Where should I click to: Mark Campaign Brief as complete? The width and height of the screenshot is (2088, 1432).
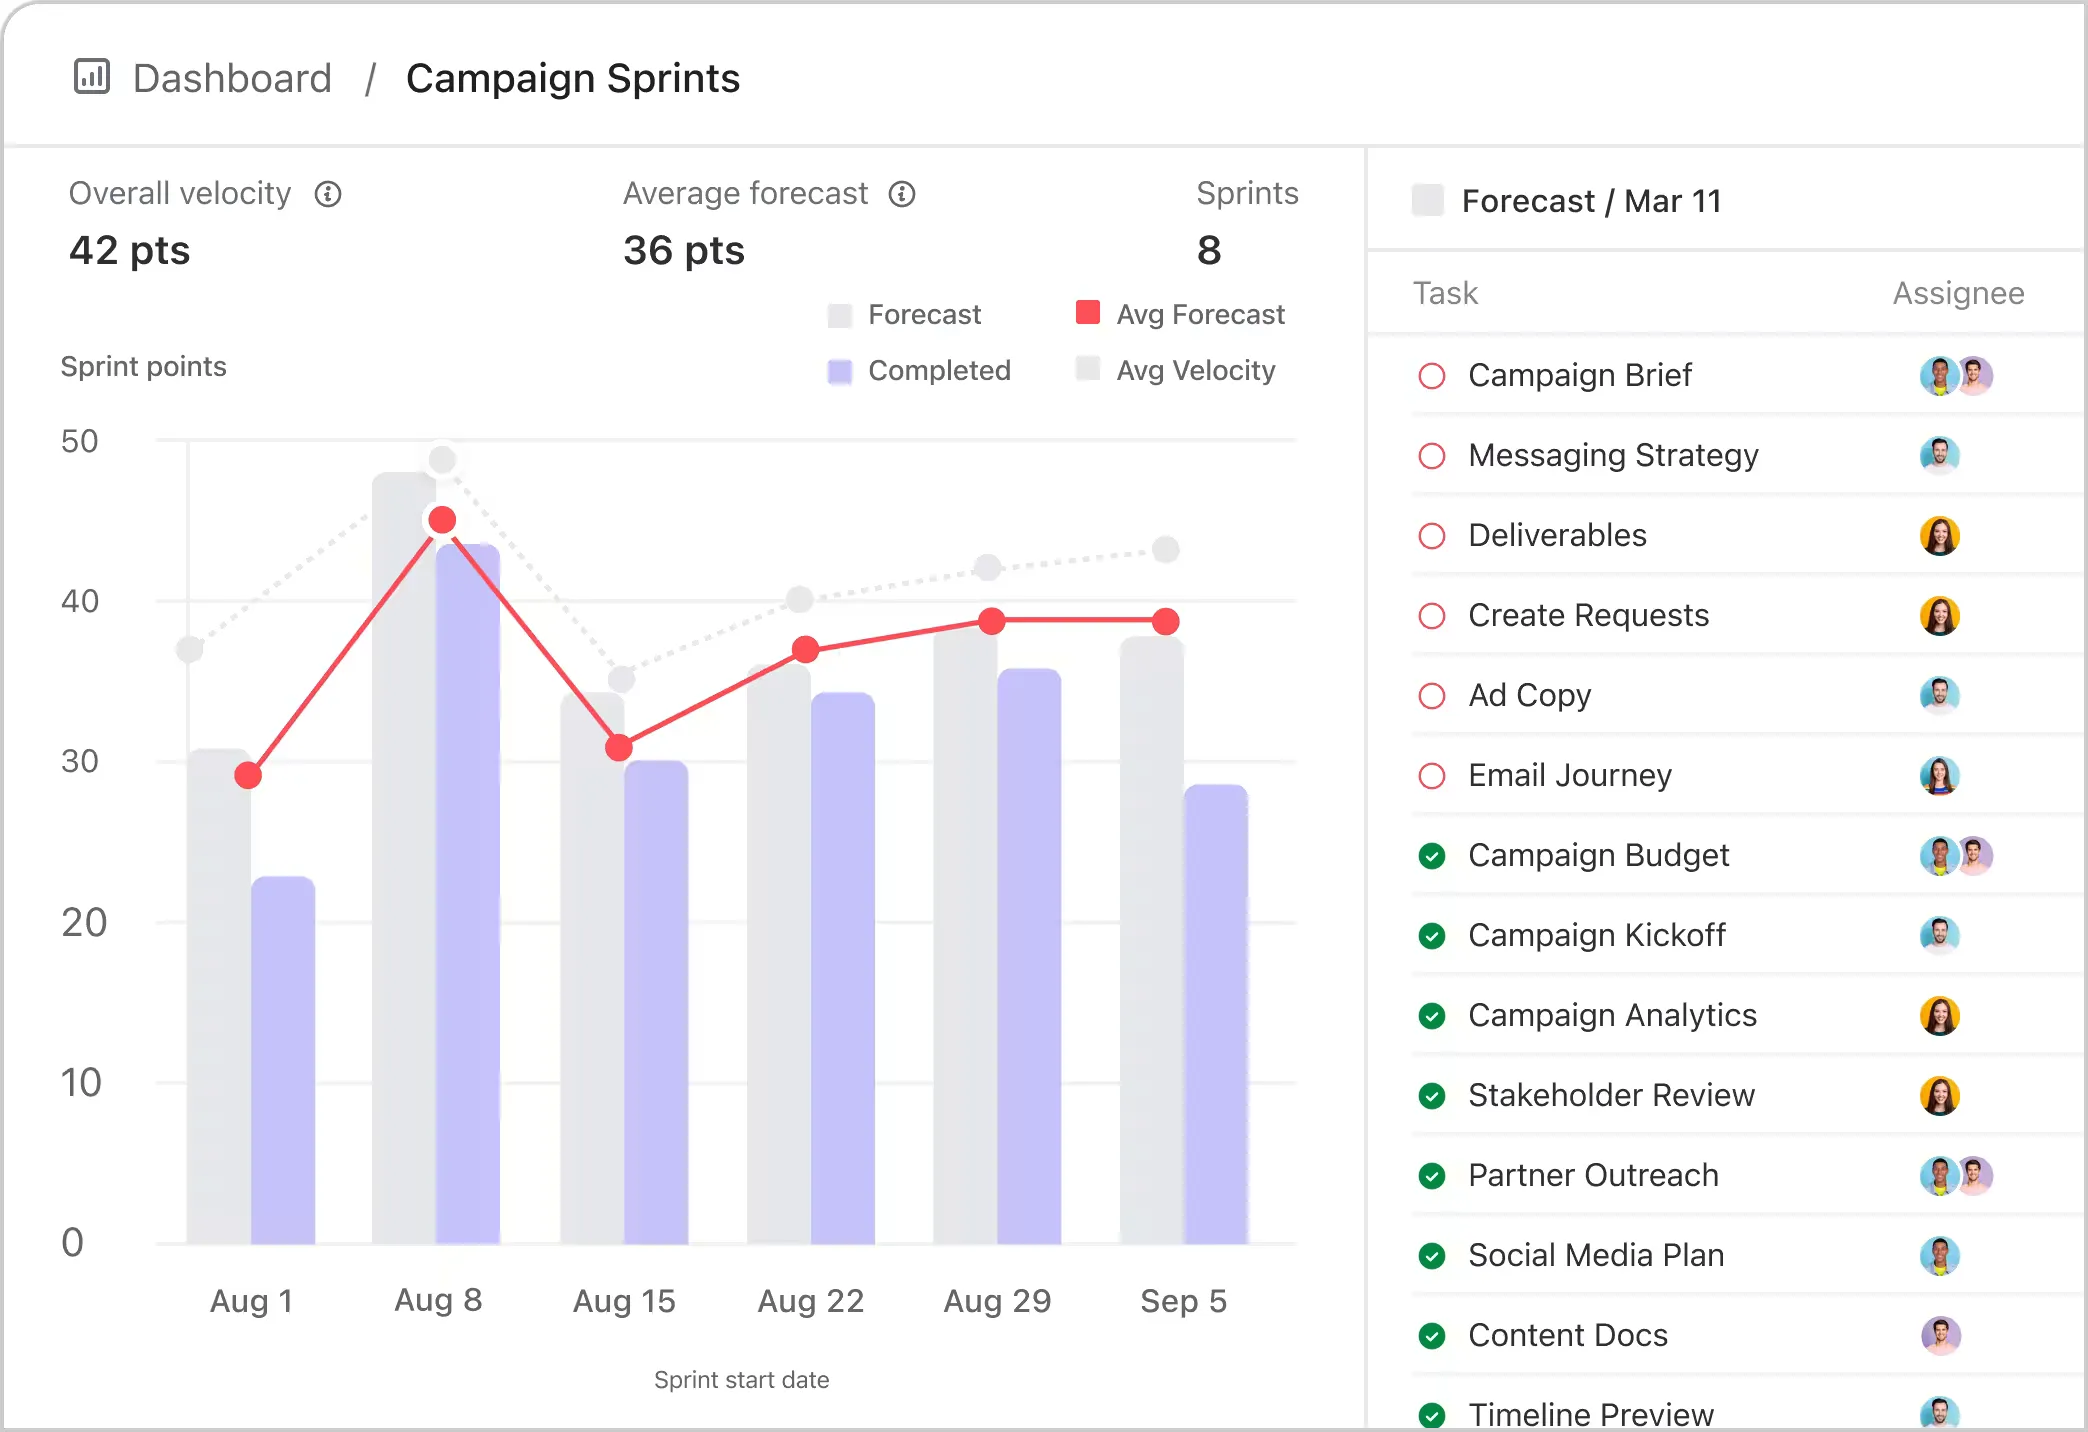pos(1432,376)
